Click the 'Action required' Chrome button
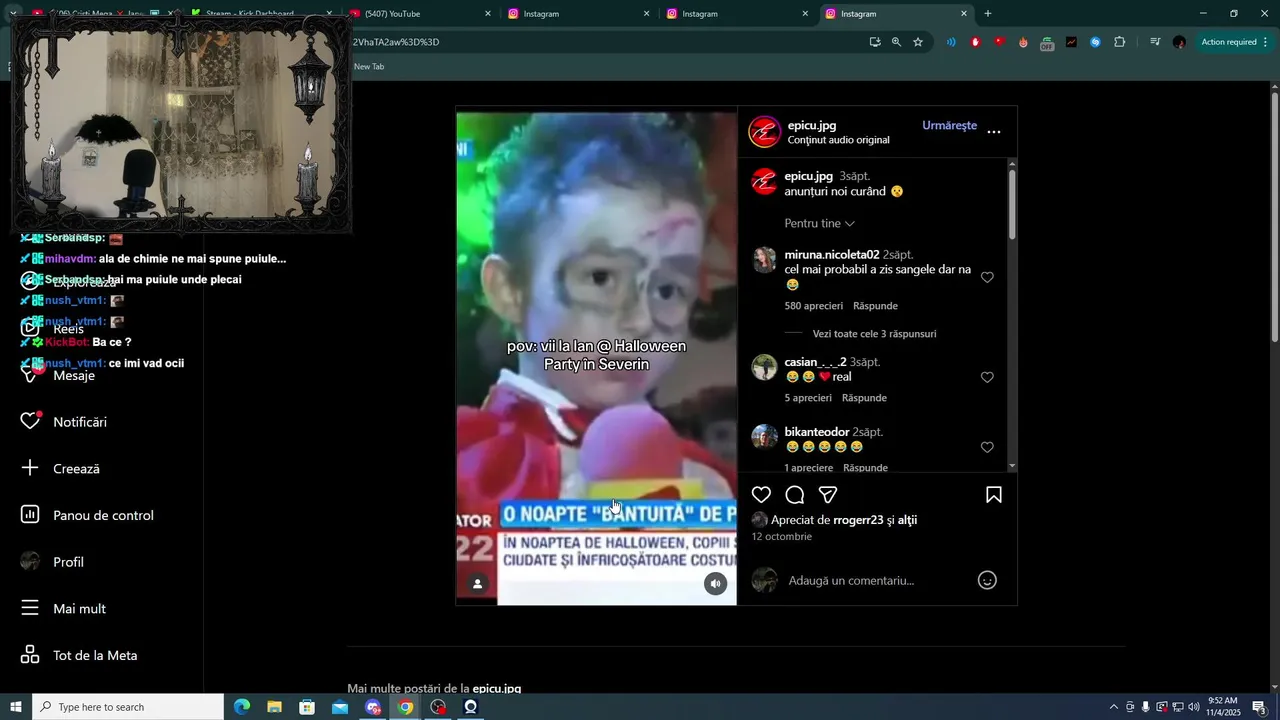The image size is (1280, 720). pos(1234,42)
